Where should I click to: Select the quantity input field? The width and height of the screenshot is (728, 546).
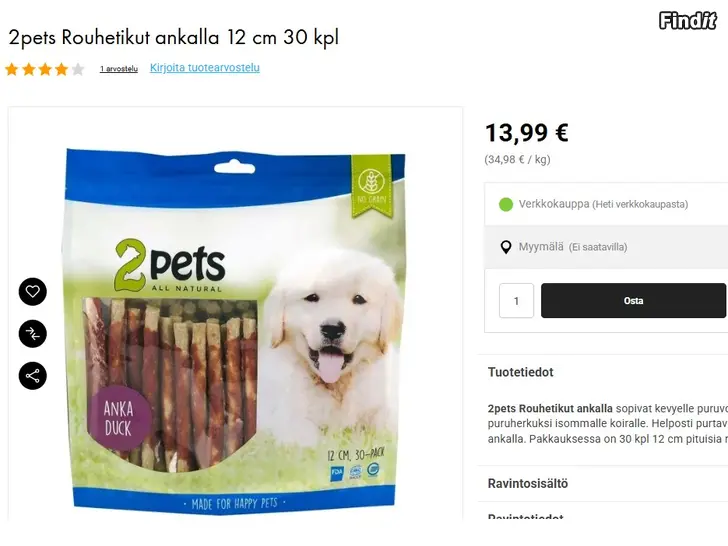pyautogui.click(x=516, y=301)
